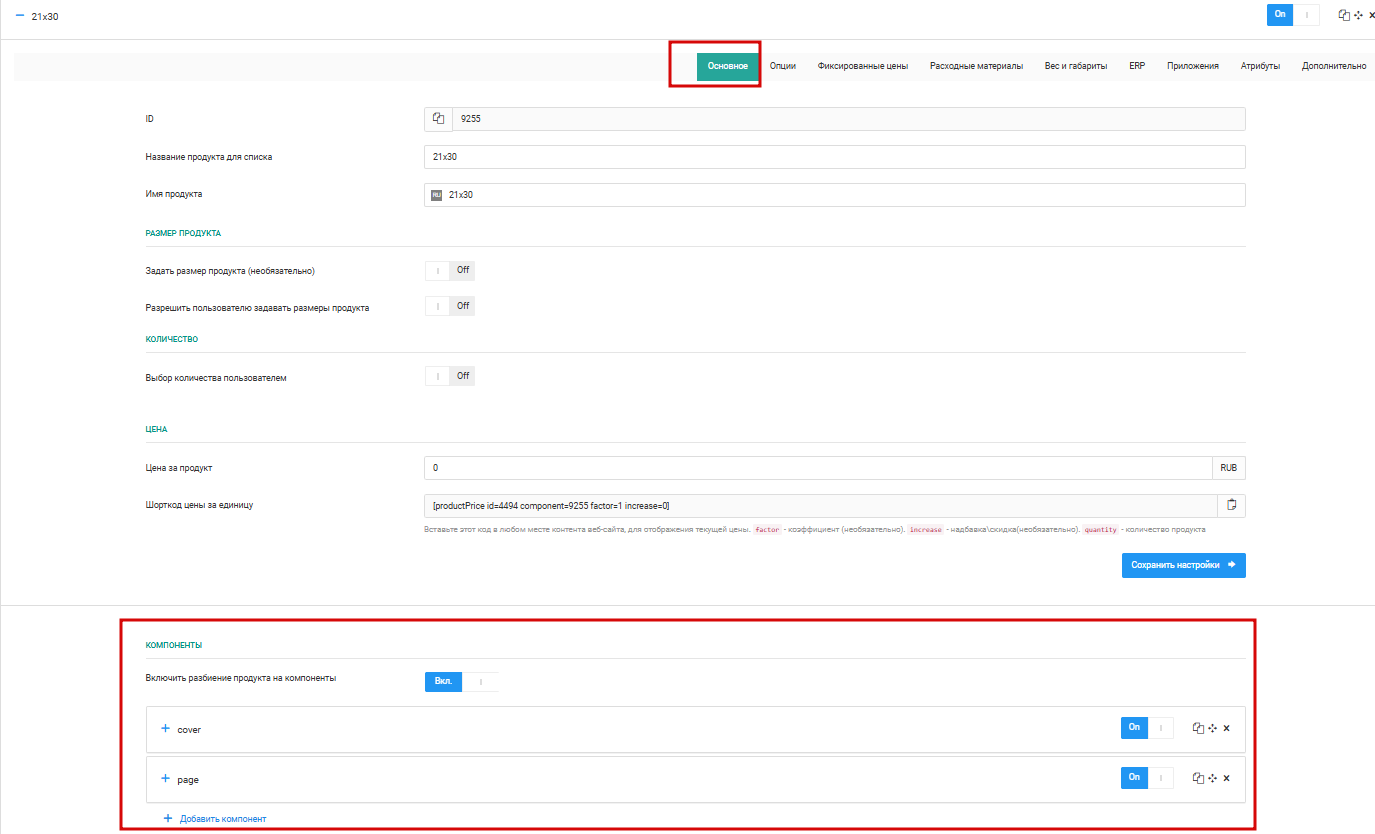Toggle the 21x30 product On switch
This screenshot has height=834, width=1375.
tap(1293, 15)
